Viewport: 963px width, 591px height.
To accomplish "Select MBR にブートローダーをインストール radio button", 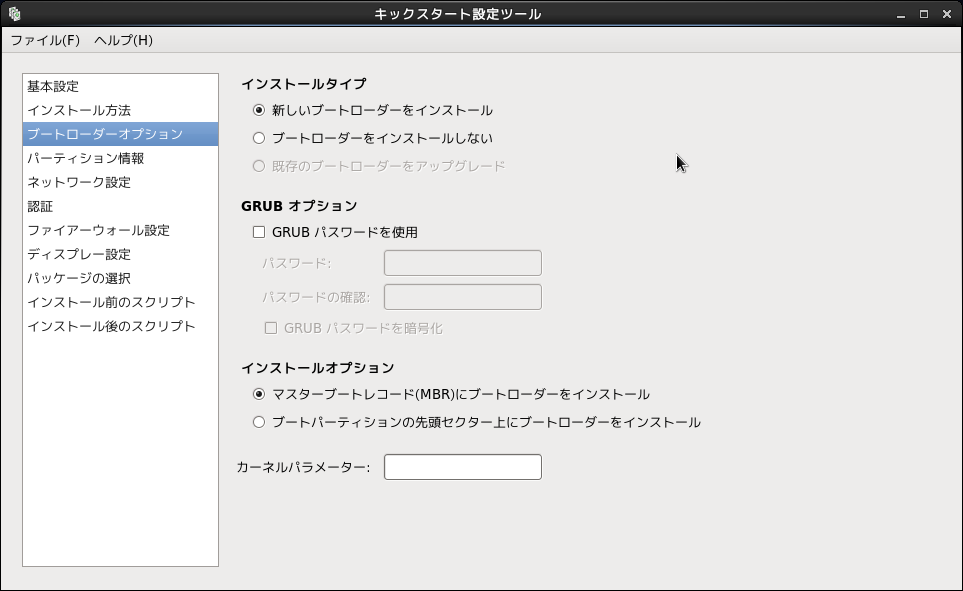I will [x=259, y=394].
